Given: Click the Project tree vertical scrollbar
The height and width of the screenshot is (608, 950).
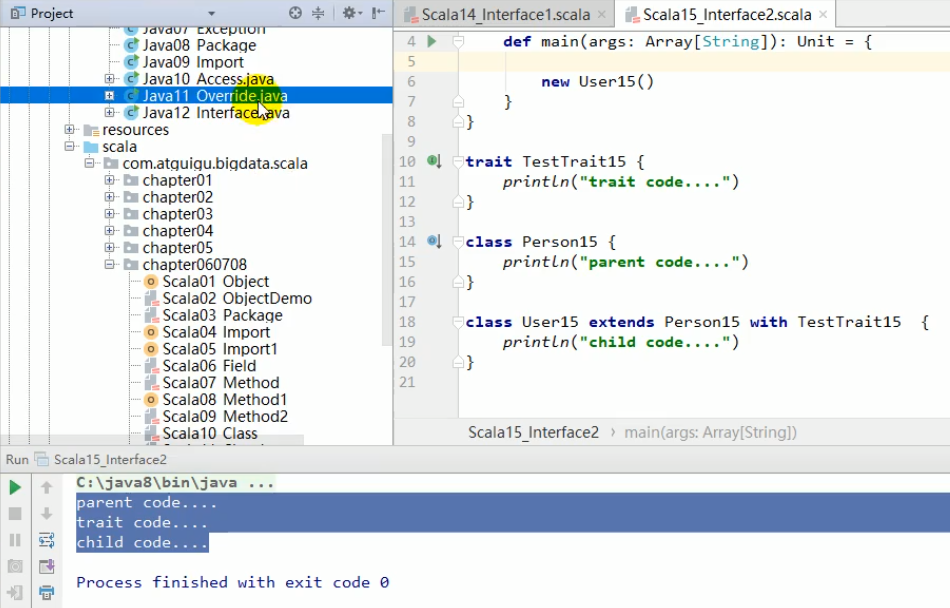Looking at the screenshot, I should (387, 239).
